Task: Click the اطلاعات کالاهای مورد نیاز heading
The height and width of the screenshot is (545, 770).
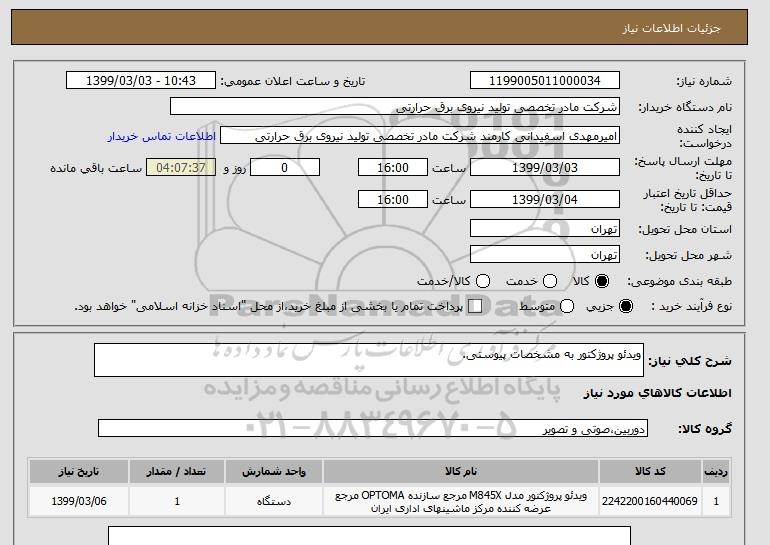Action: coord(657,393)
